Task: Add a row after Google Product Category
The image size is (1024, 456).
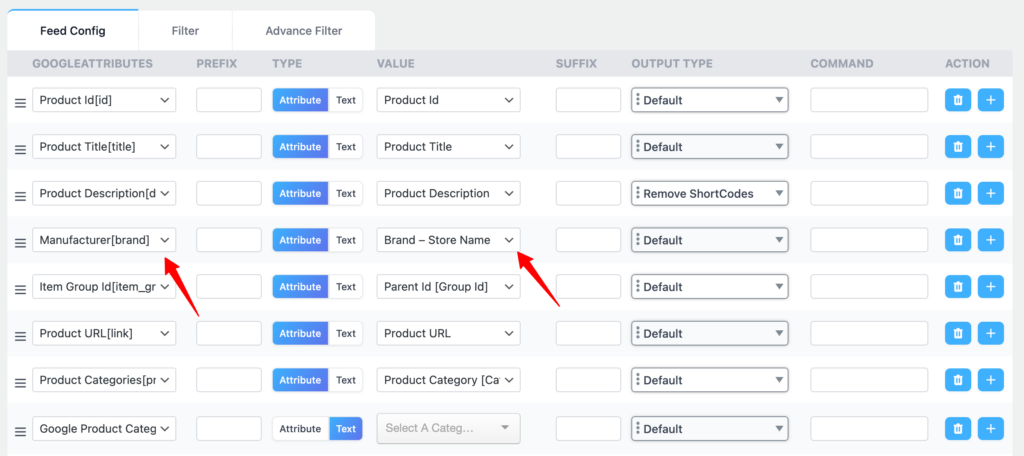Action: coord(990,429)
